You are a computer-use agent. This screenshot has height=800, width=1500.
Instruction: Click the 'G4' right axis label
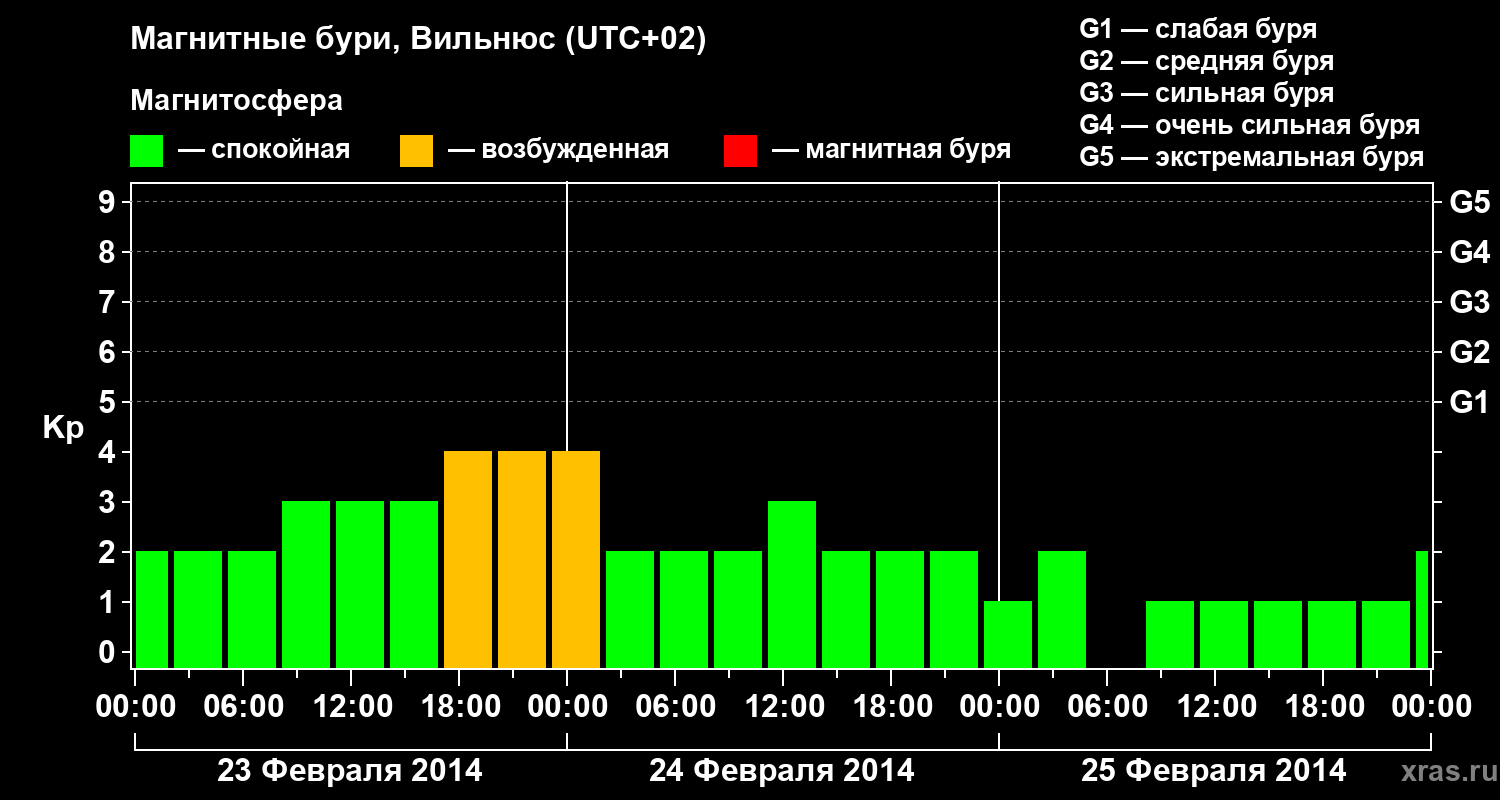[1469, 253]
